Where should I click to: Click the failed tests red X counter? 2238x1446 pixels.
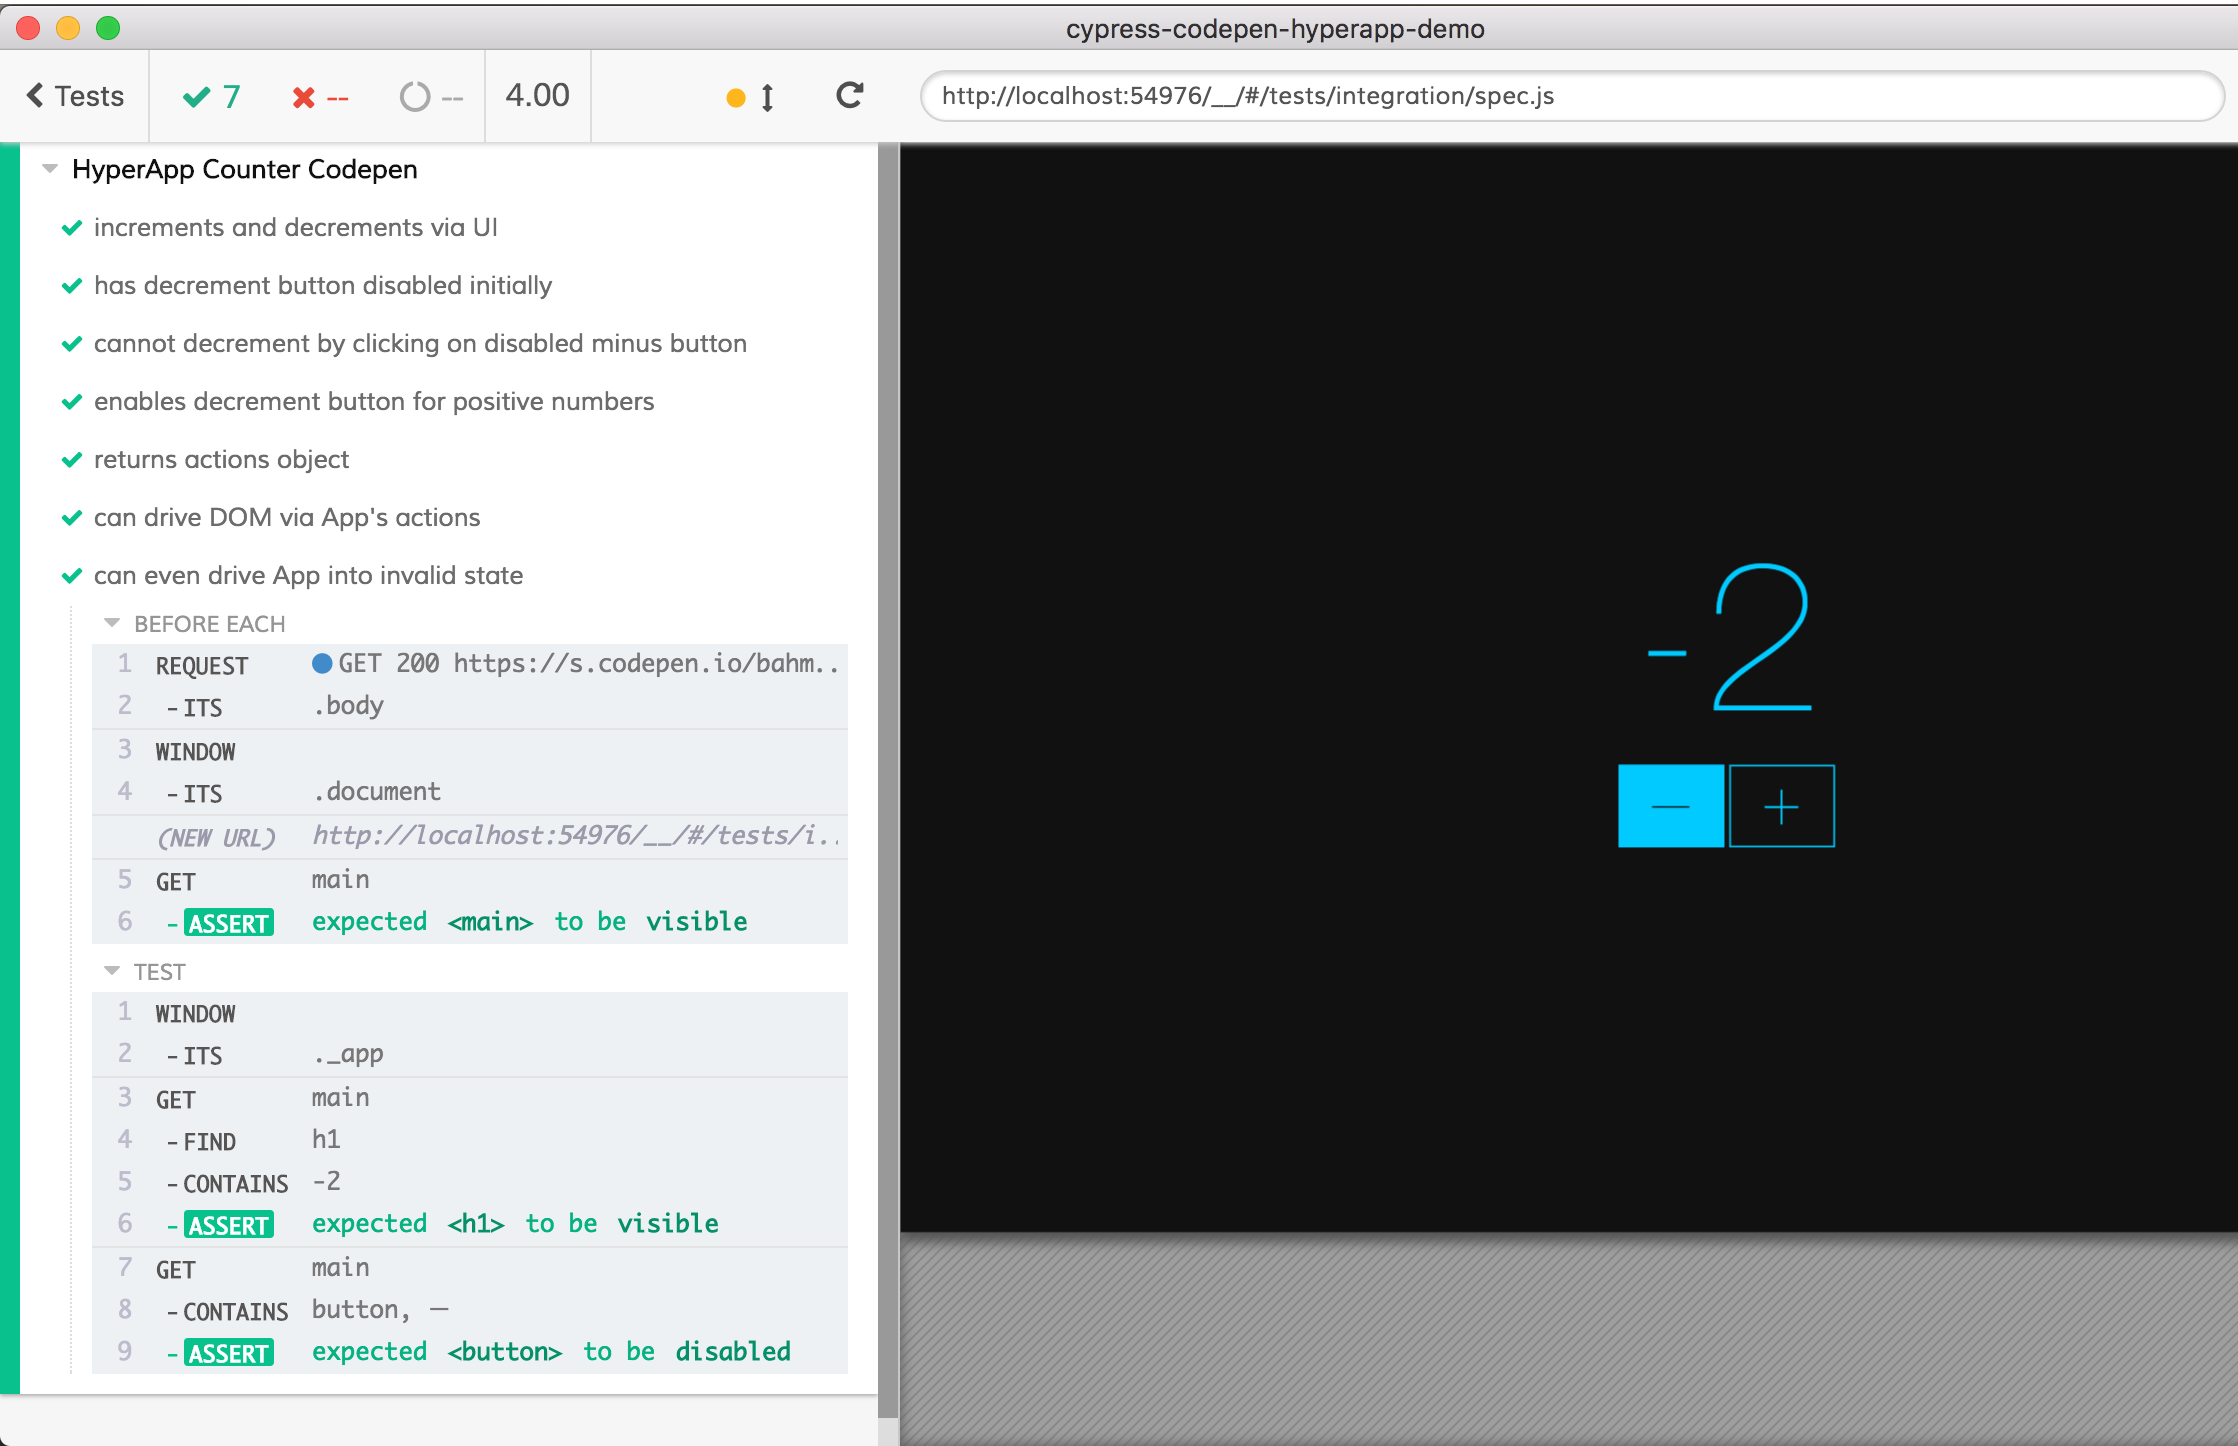pyautogui.click(x=320, y=97)
